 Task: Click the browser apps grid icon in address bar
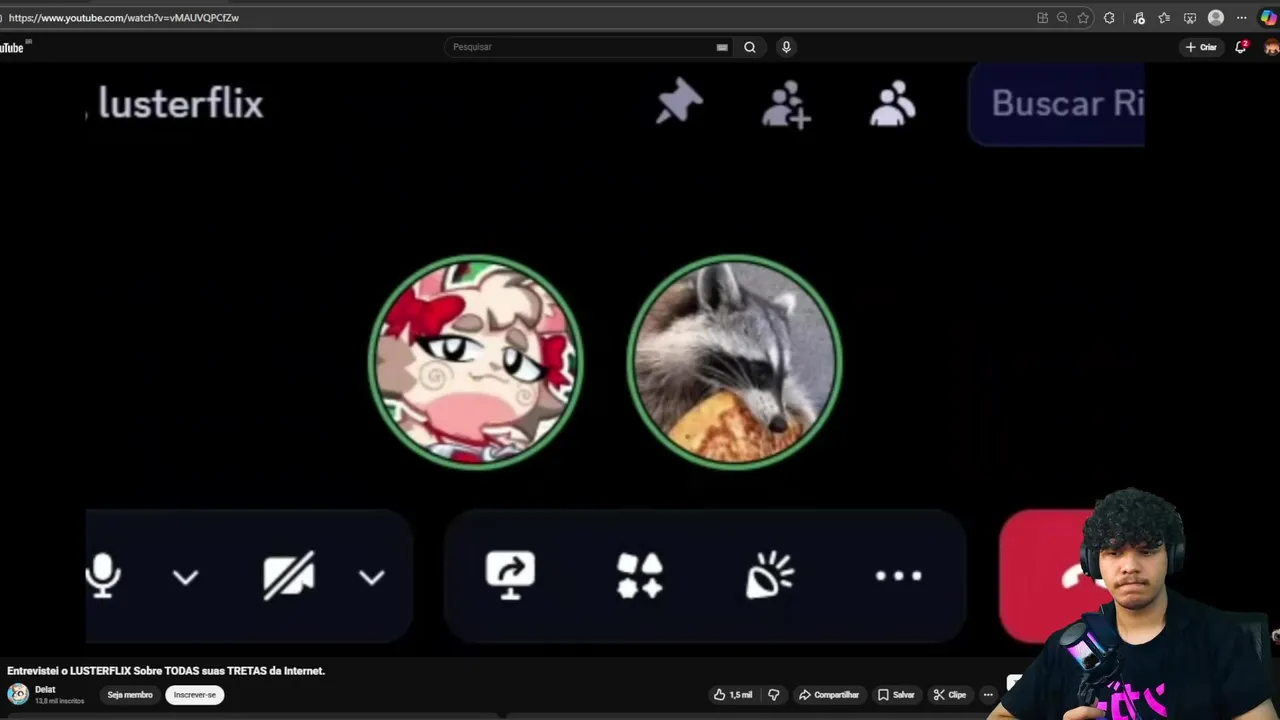[1042, 18]
